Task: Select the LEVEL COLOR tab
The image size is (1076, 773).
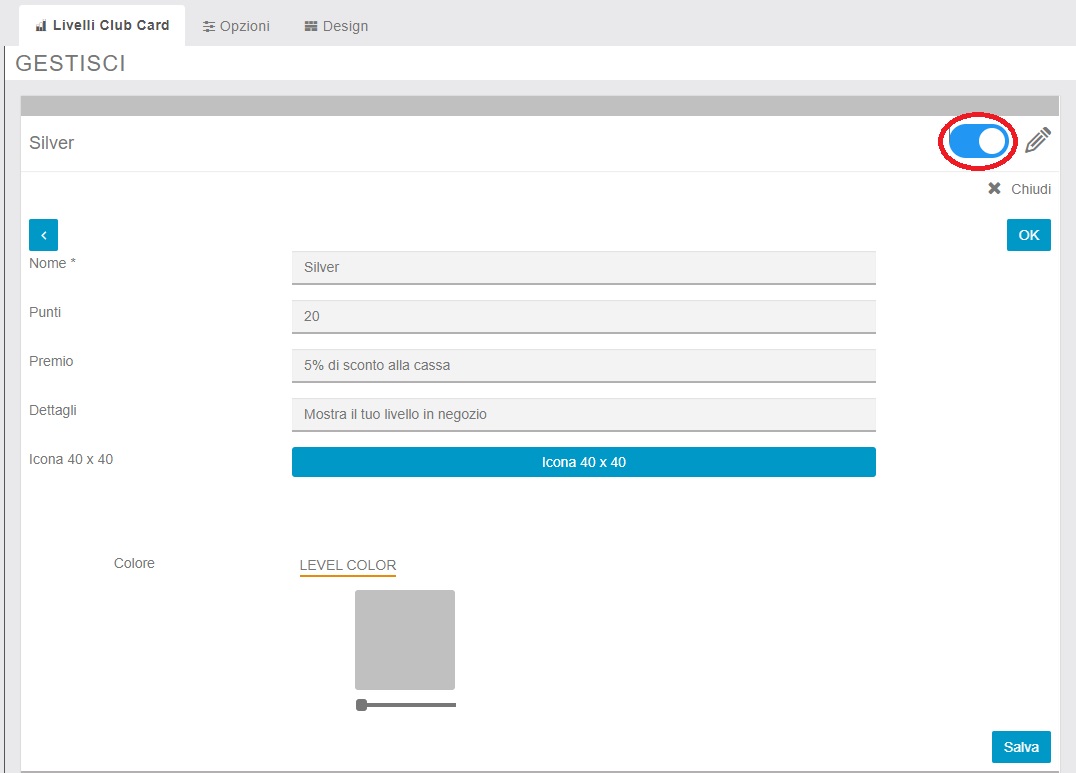Action: (x=348, y=565)
